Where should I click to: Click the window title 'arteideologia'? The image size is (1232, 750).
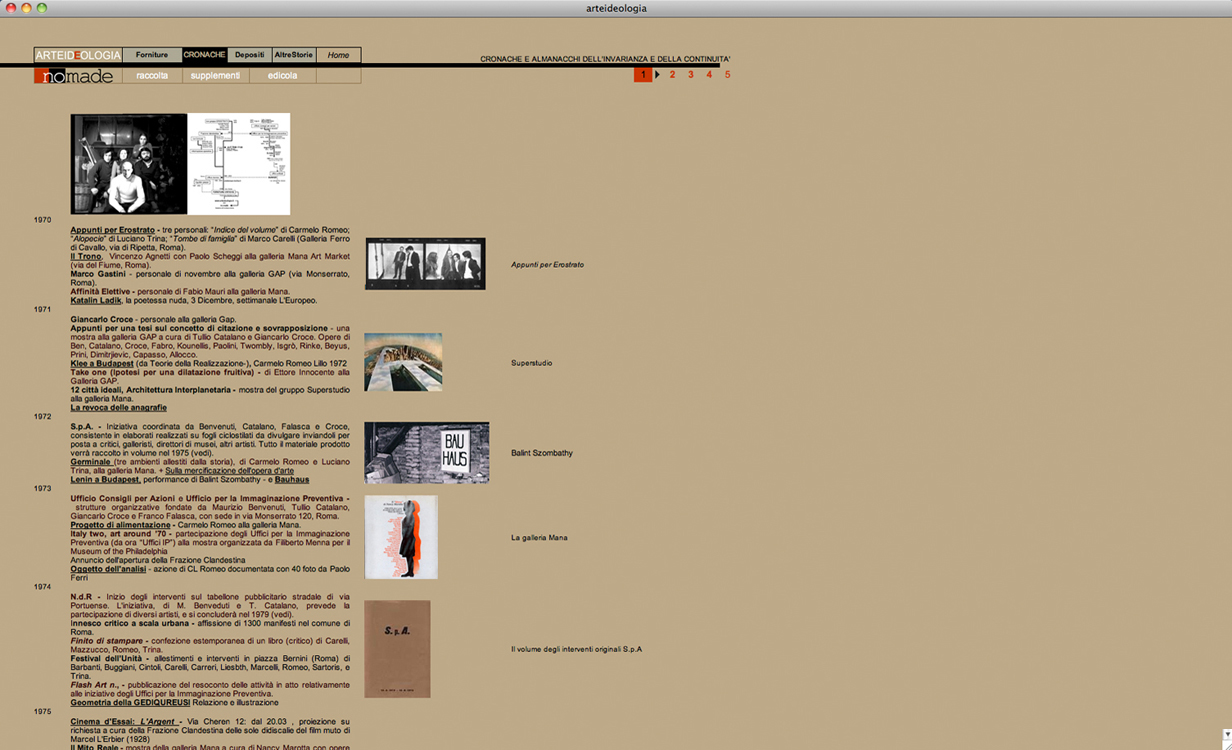616,8
